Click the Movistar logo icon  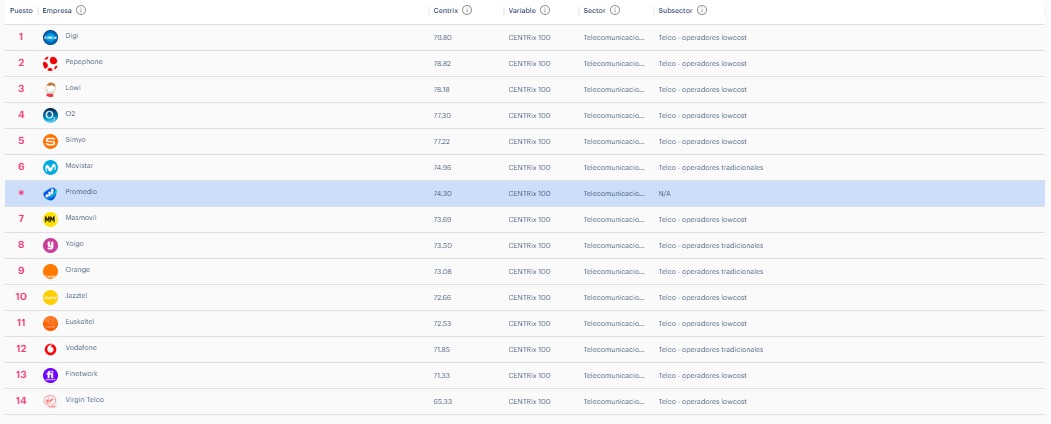point(51,167)
